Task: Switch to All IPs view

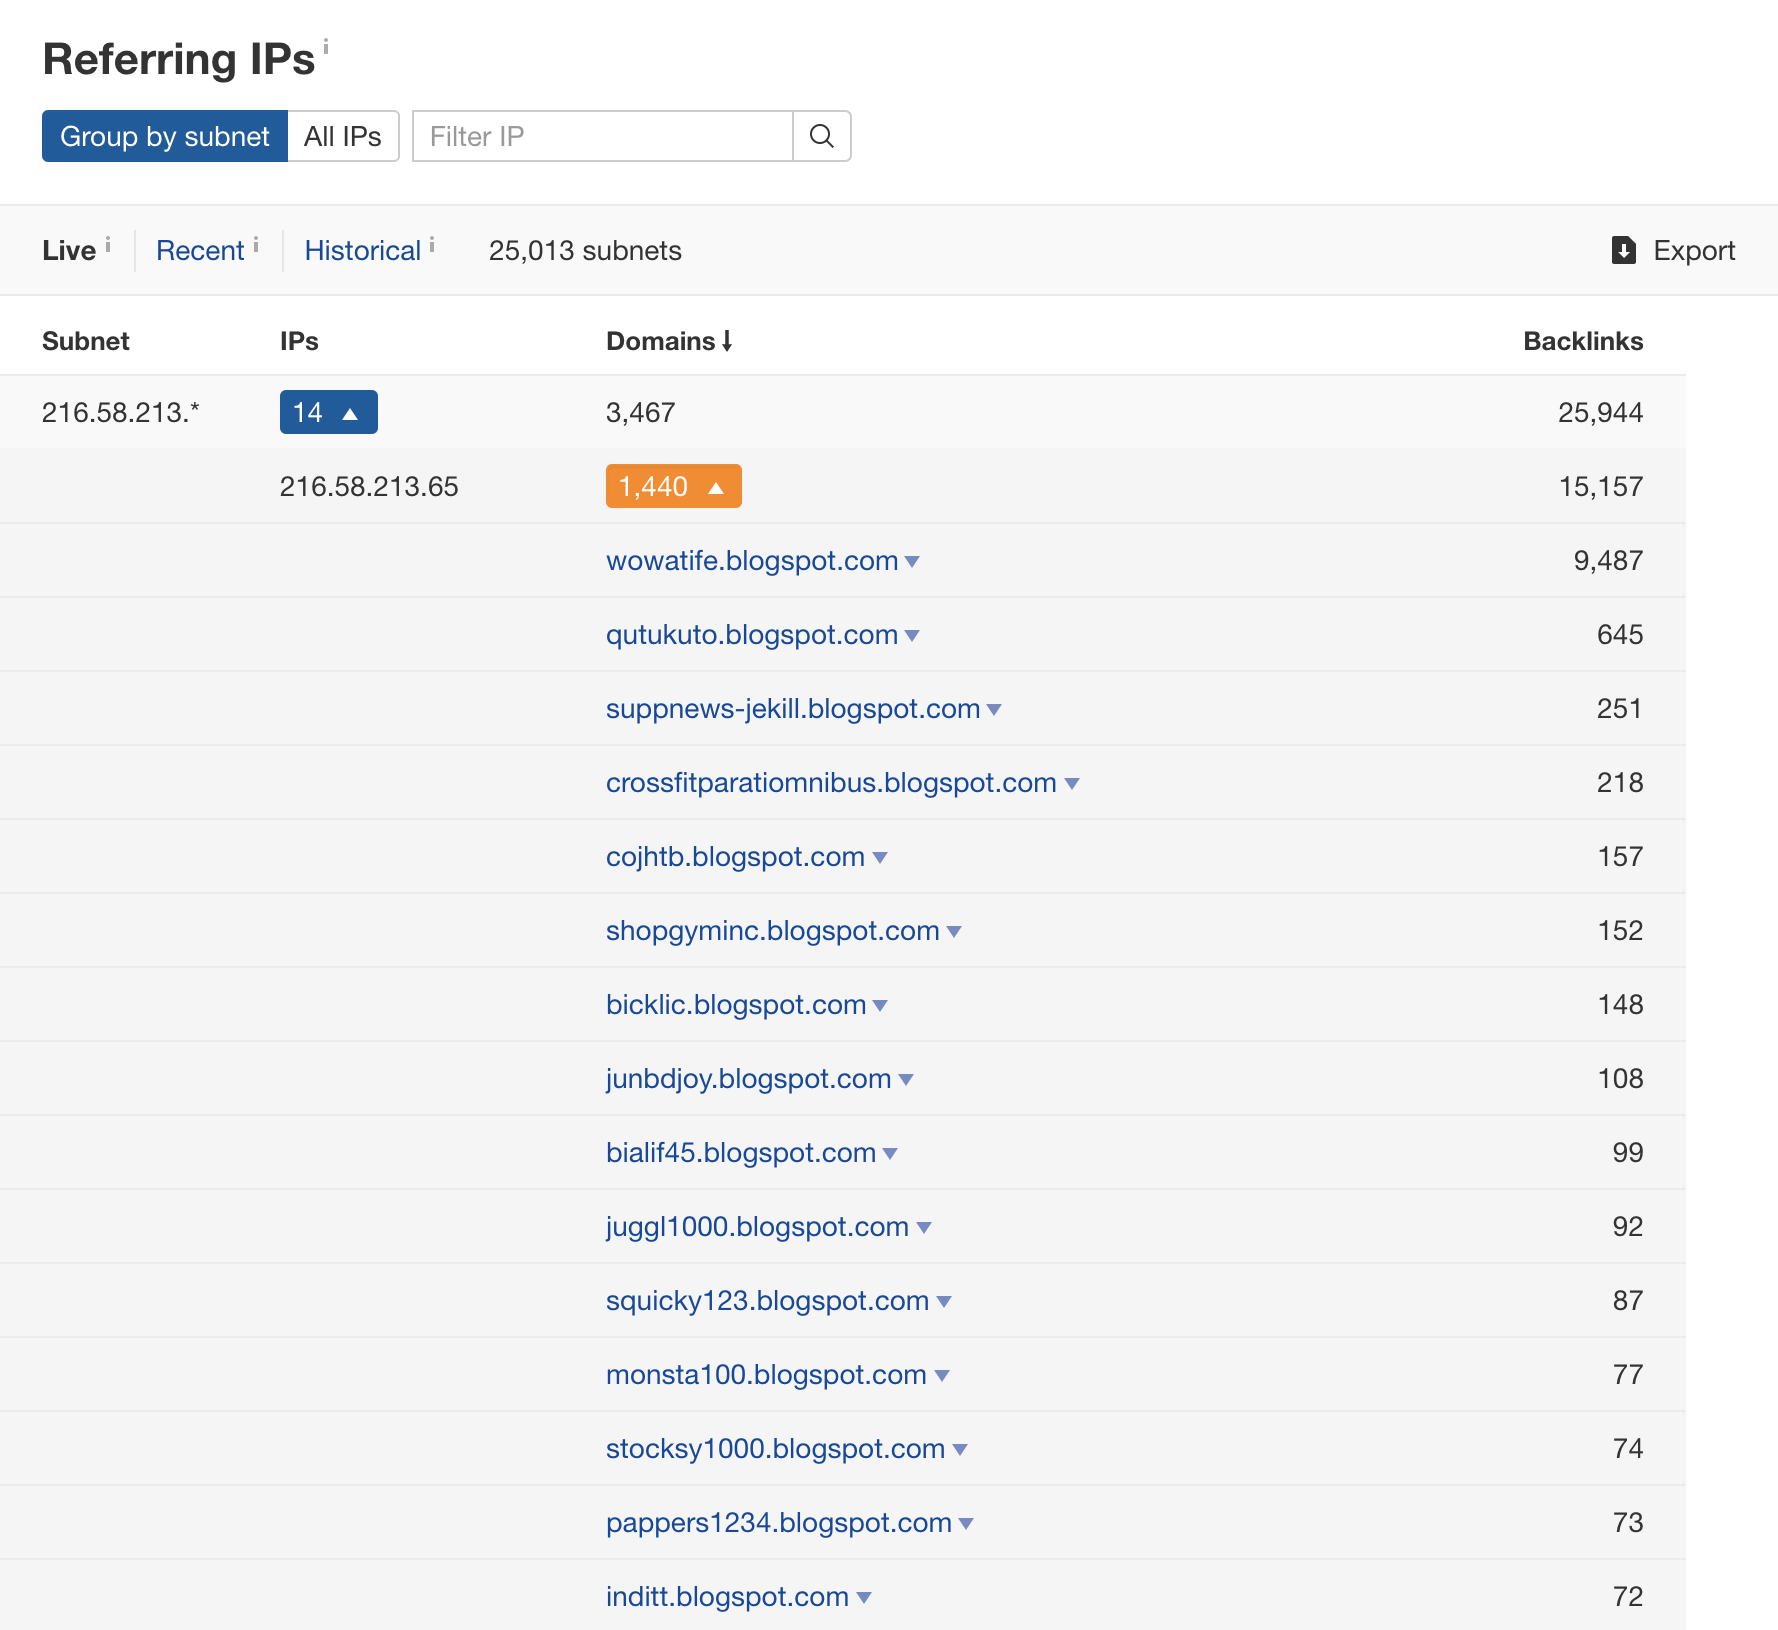Action: pyautogui.click(x=342, y=136)
